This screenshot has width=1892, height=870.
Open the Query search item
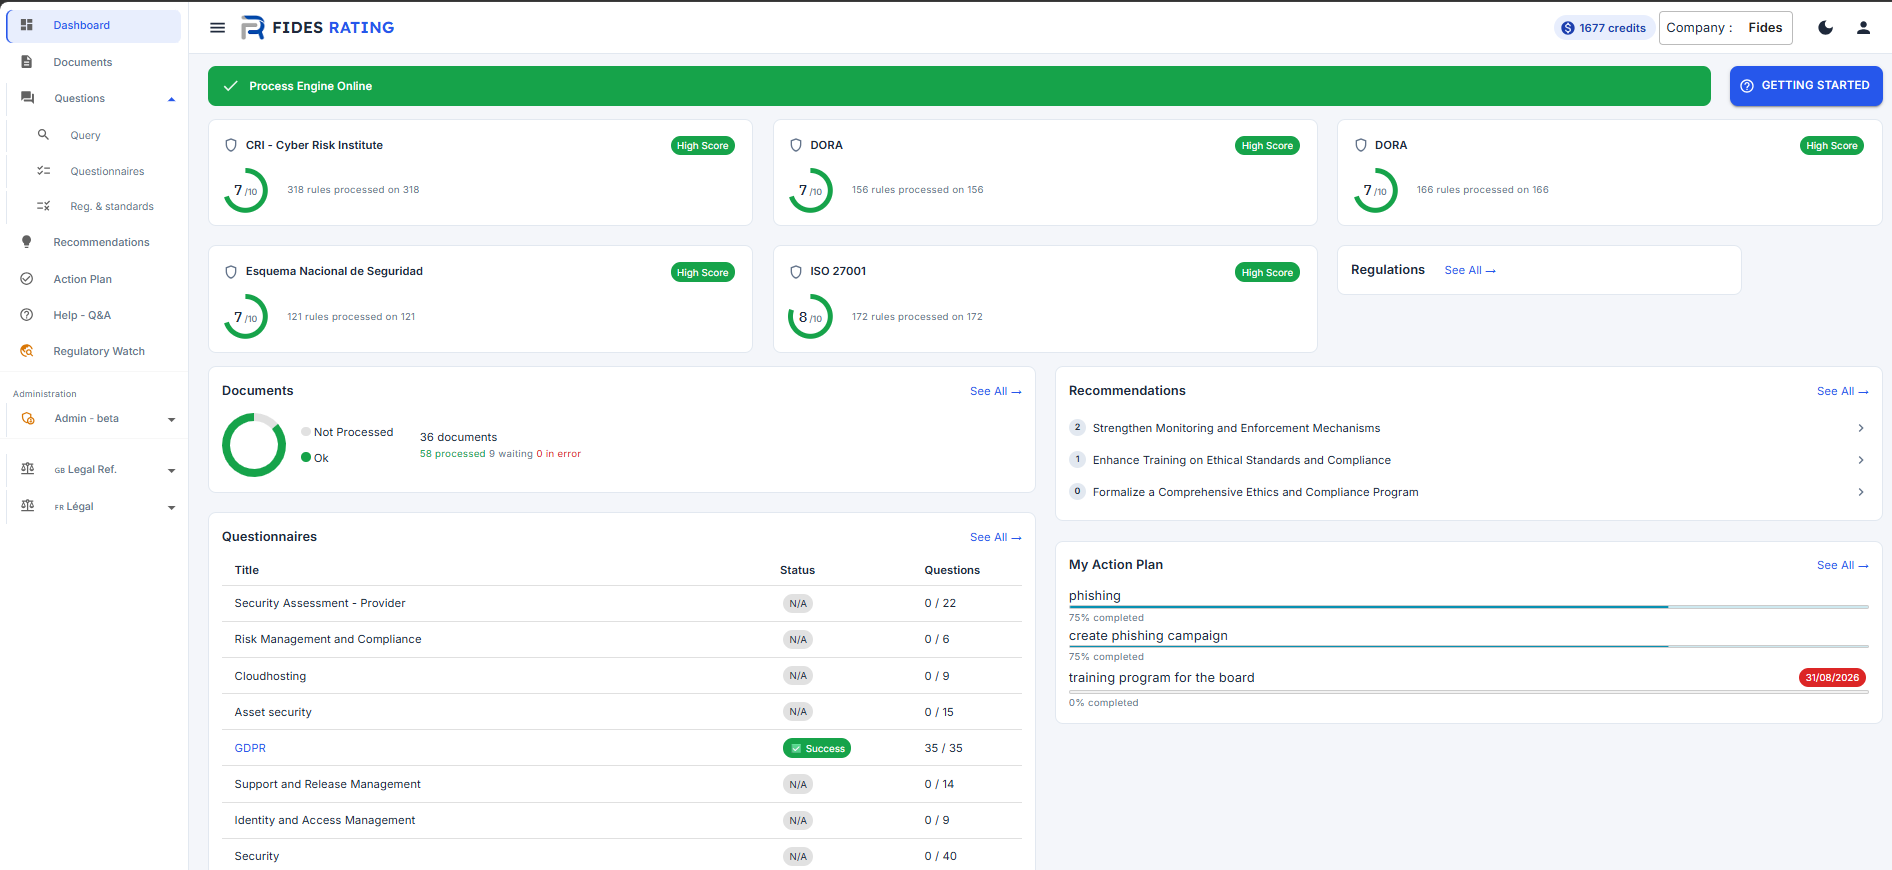[x=94, y=135]
